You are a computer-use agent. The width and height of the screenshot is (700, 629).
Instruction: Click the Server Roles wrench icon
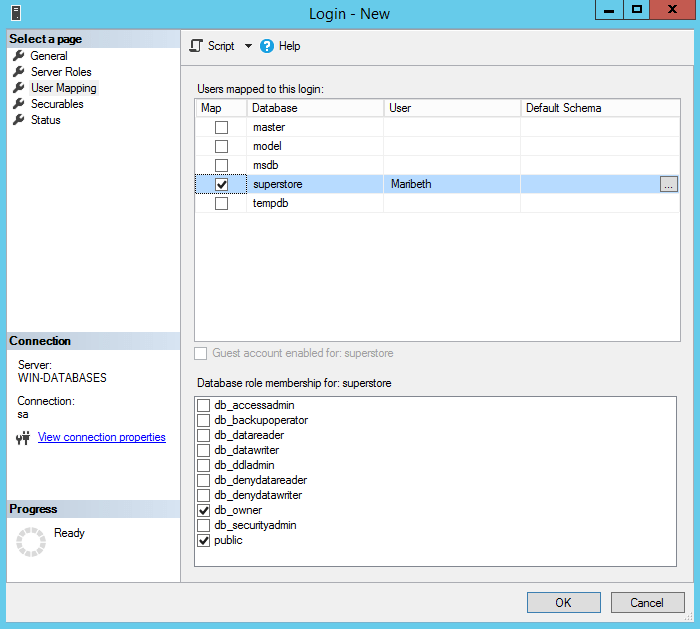18,72
